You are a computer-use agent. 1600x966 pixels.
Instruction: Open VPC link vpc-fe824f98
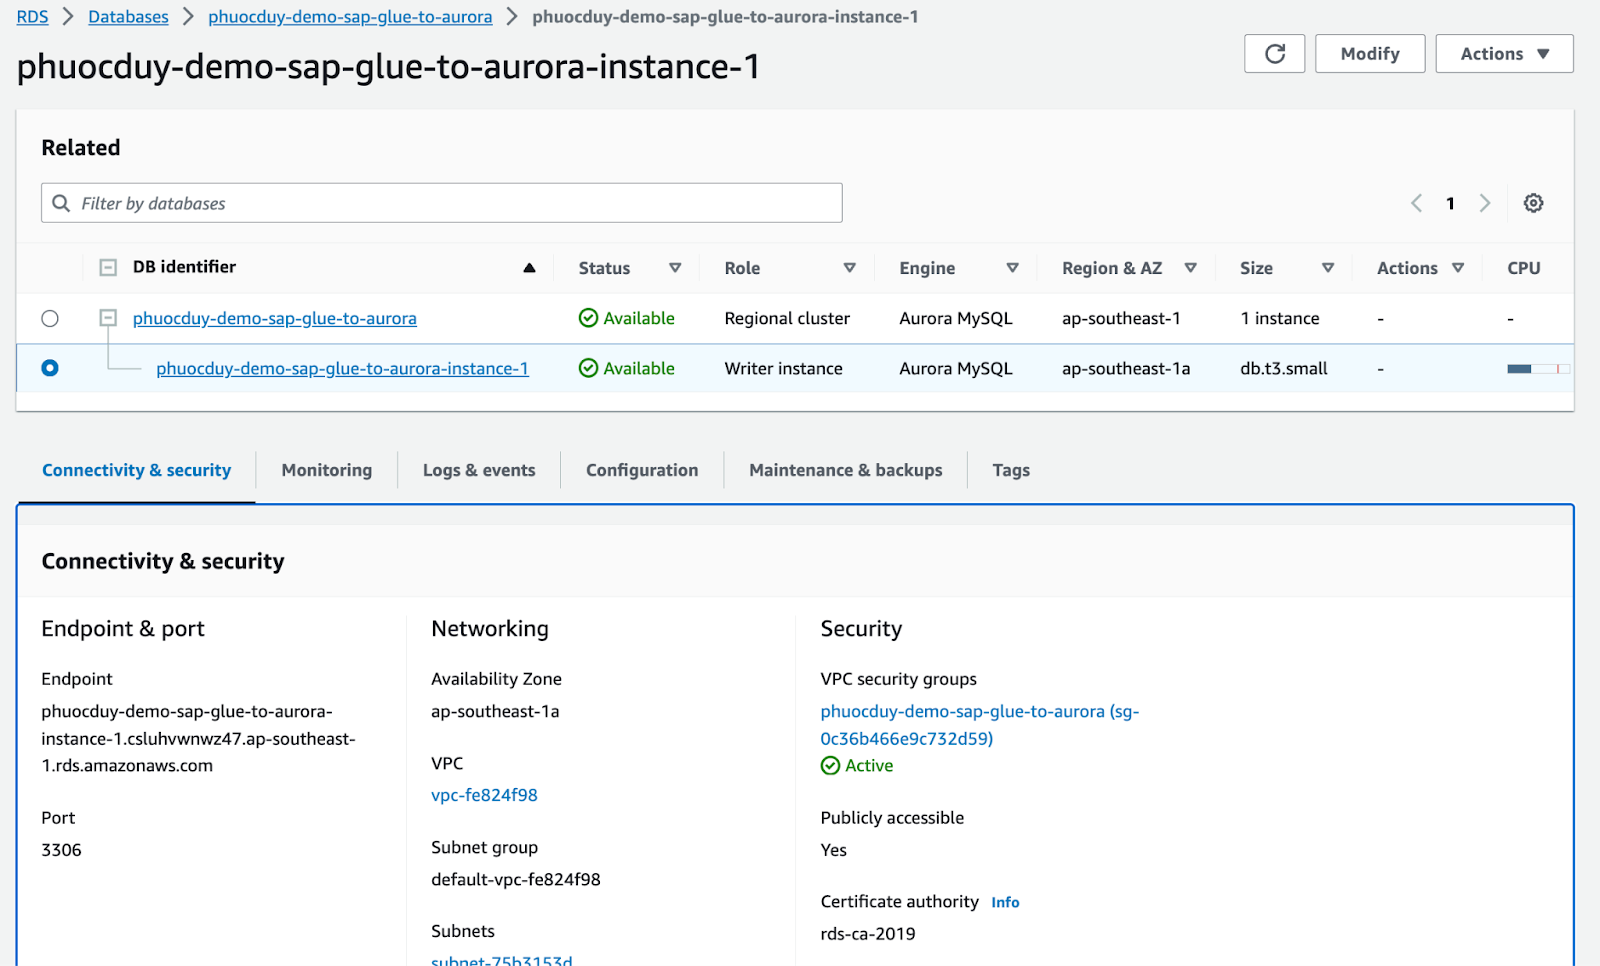(484, 795)
